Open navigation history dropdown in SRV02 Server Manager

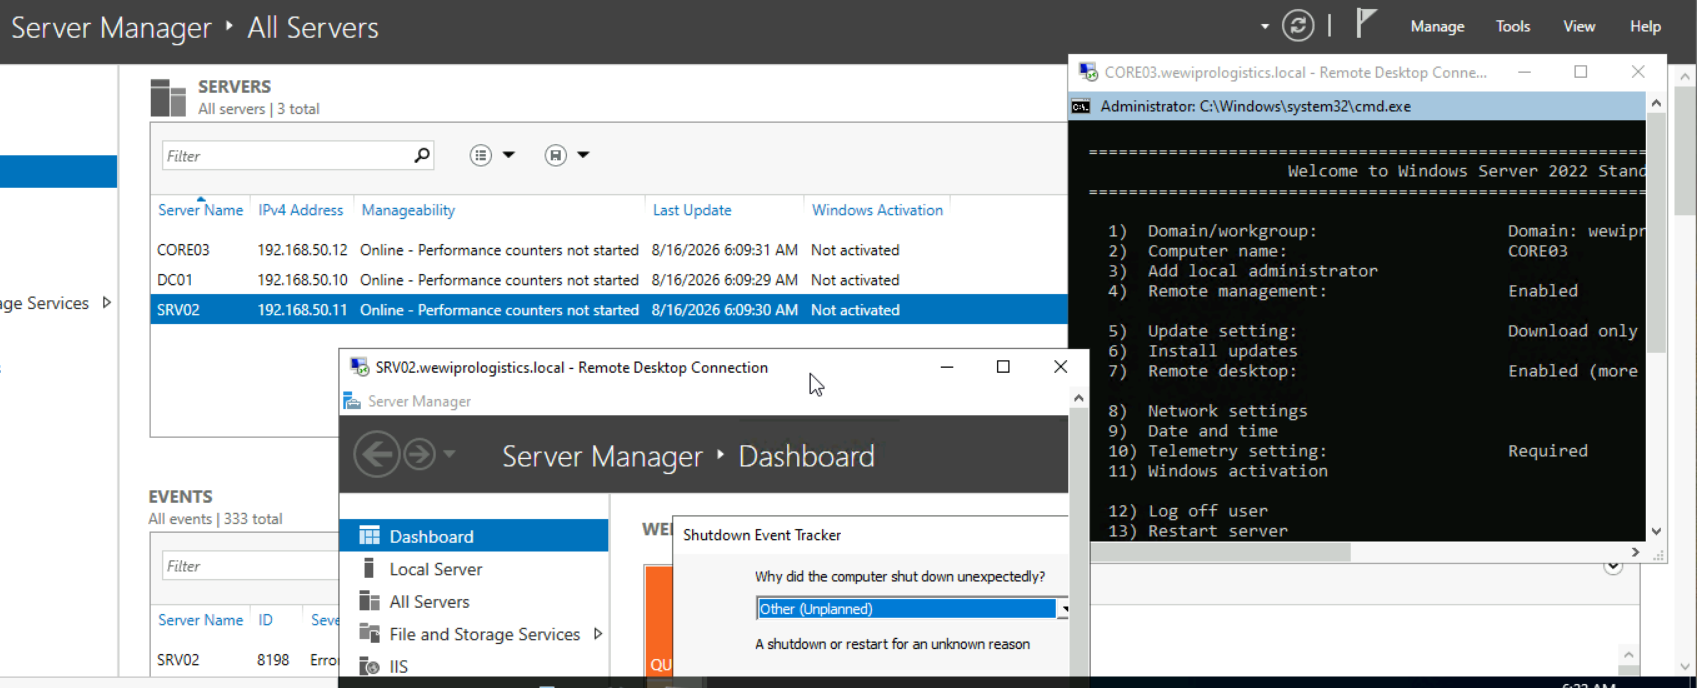(450, 454)
